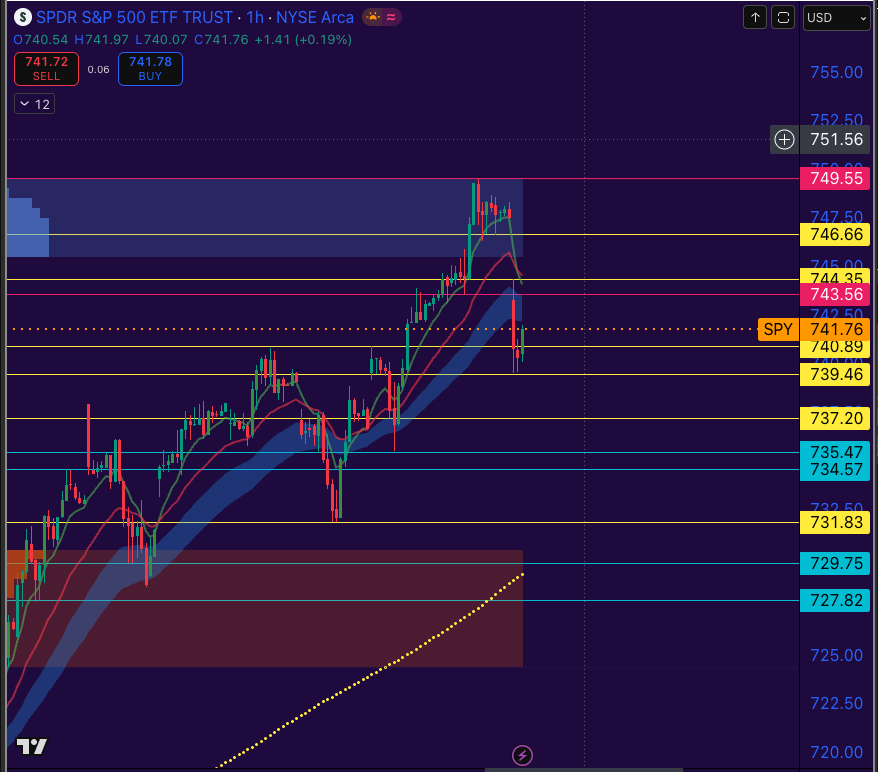Open the 1h interval label

pos(255,17)
